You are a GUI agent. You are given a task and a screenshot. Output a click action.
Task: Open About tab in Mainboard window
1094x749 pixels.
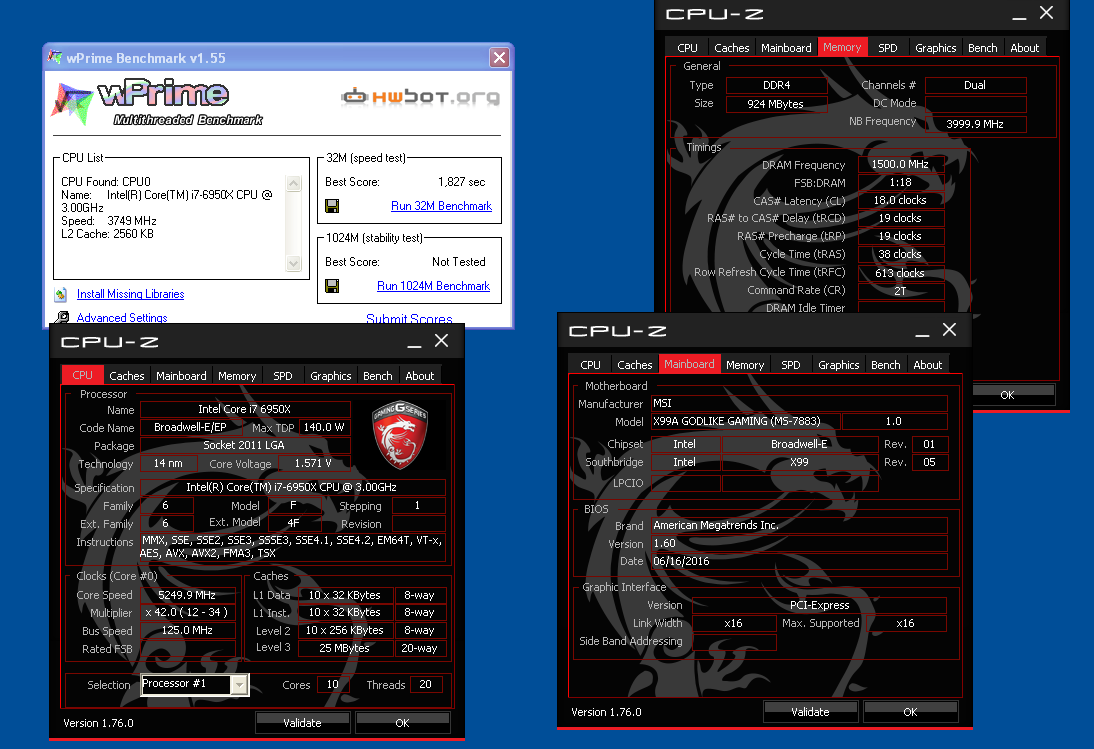(927, 364)
